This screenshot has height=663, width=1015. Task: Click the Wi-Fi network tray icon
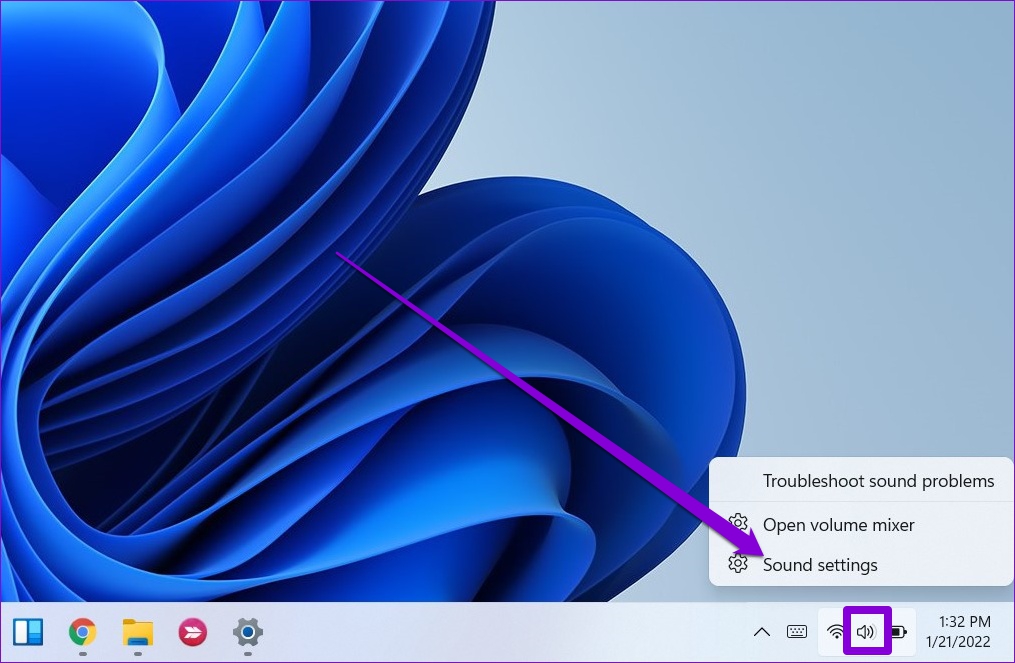[836, 632]
